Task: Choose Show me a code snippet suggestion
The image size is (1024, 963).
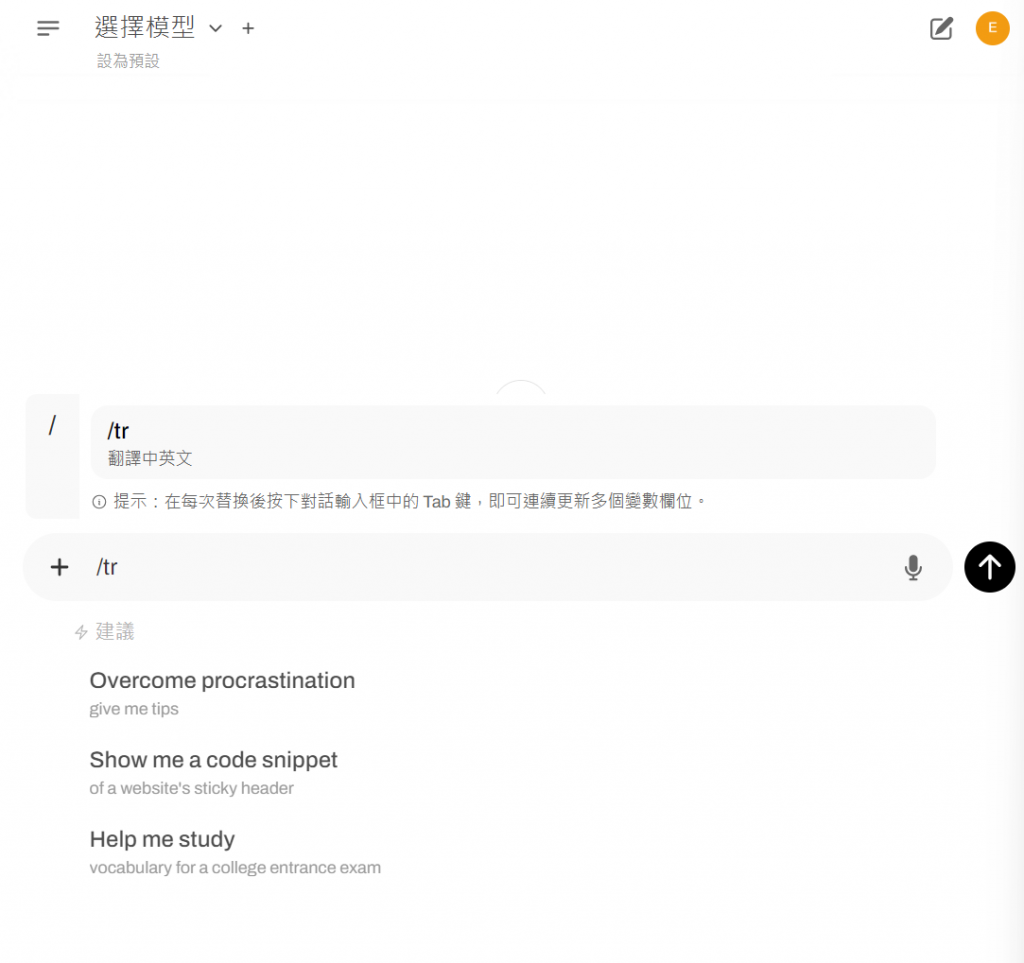Action: 213,772
